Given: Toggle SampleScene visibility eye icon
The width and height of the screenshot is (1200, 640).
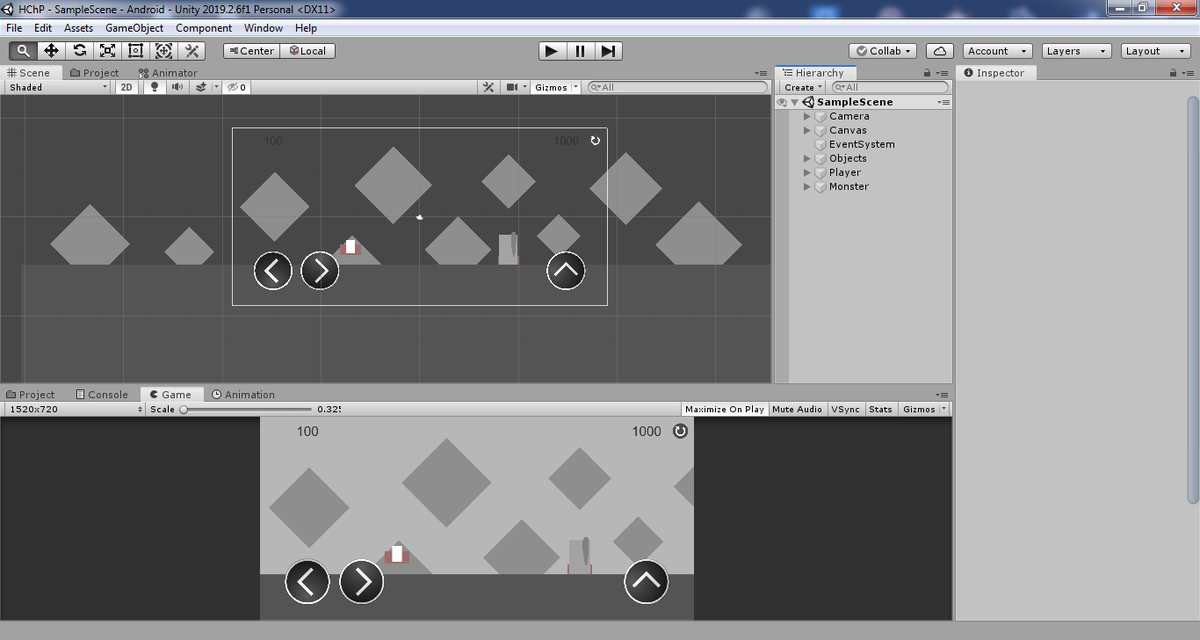Looking at the screenshot, I should pos(782,102).
